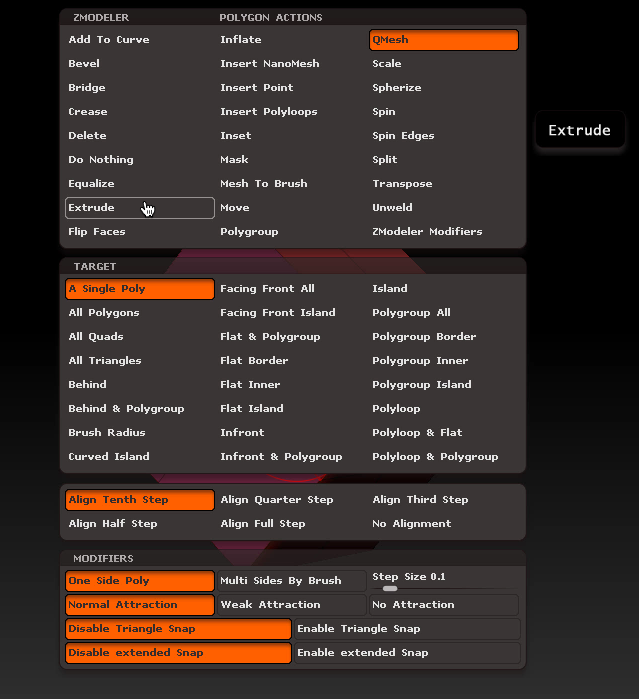Switch to Align Half Step
This screenshot has width=639, height=699.
coord(140,524)
